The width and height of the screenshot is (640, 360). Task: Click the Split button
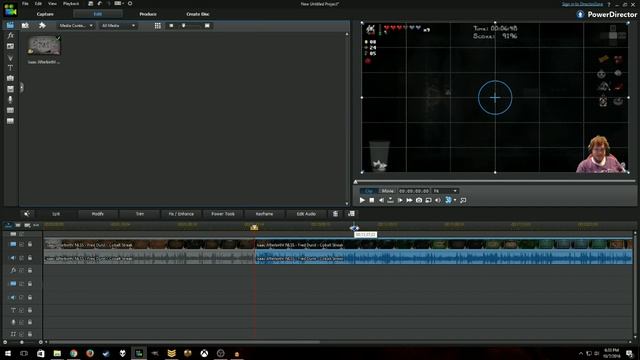[56, 213]
